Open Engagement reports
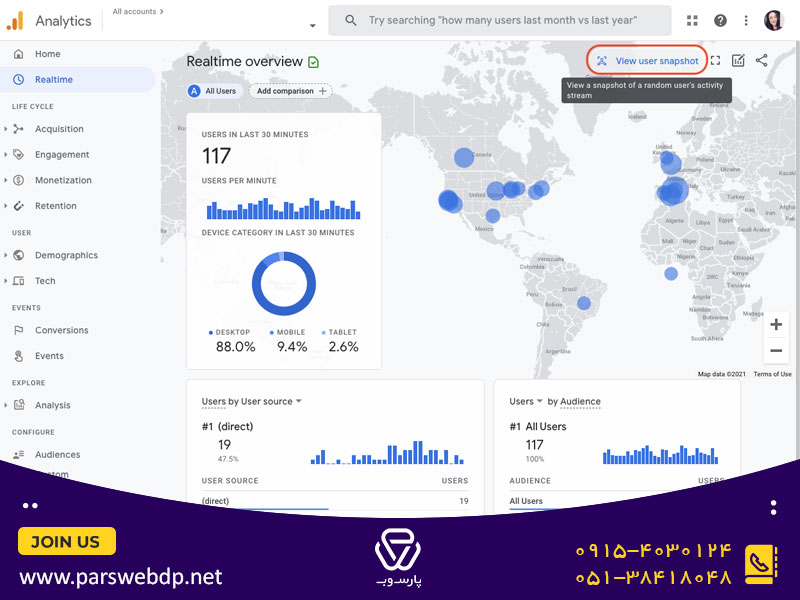Screen dimensions: 800x600 point(62,154)
